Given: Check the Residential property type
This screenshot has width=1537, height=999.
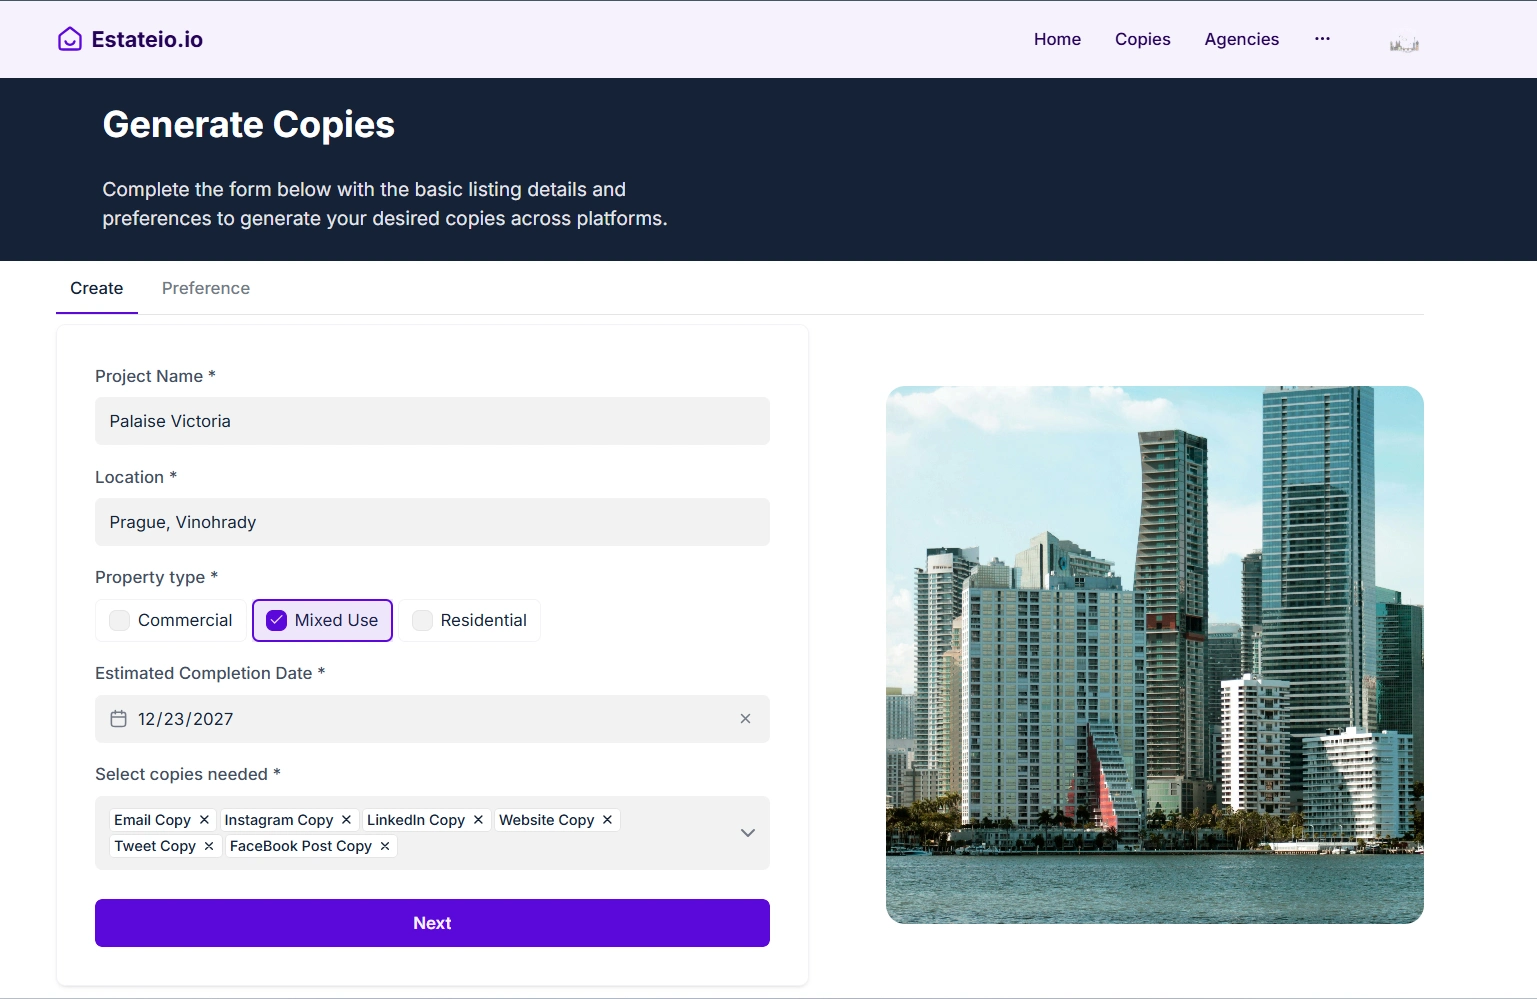Looking at the screenshot, I should pos(422,620).
